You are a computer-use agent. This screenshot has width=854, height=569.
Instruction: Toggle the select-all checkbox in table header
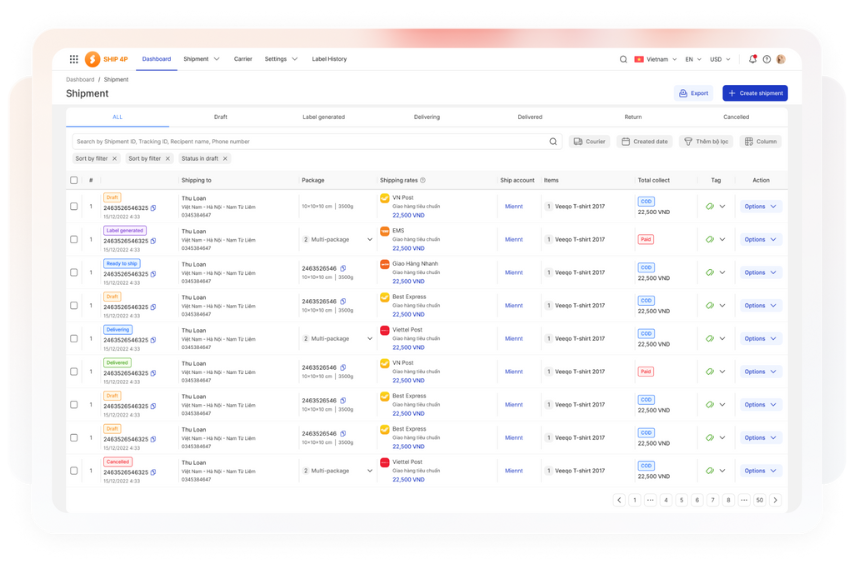pos(74,180)
